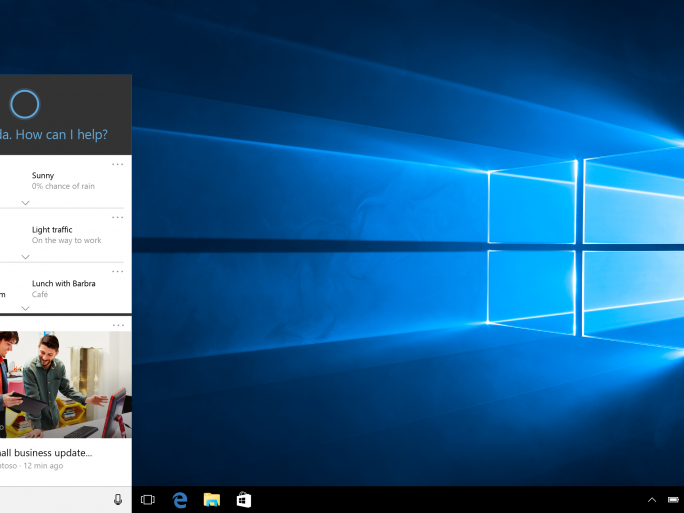Expand the Light traffic card
Viewport: 684px width, 513px height.
point(25,257)
